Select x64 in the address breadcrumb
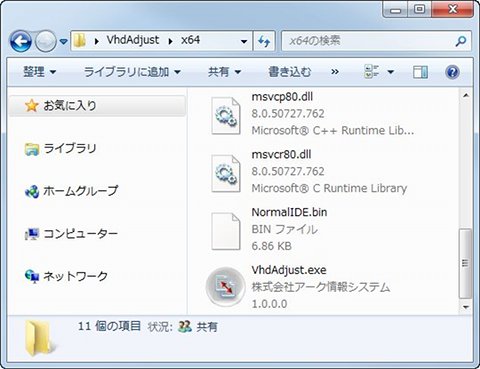The height and width of the screenshot is (369, 480). (190, 40)
